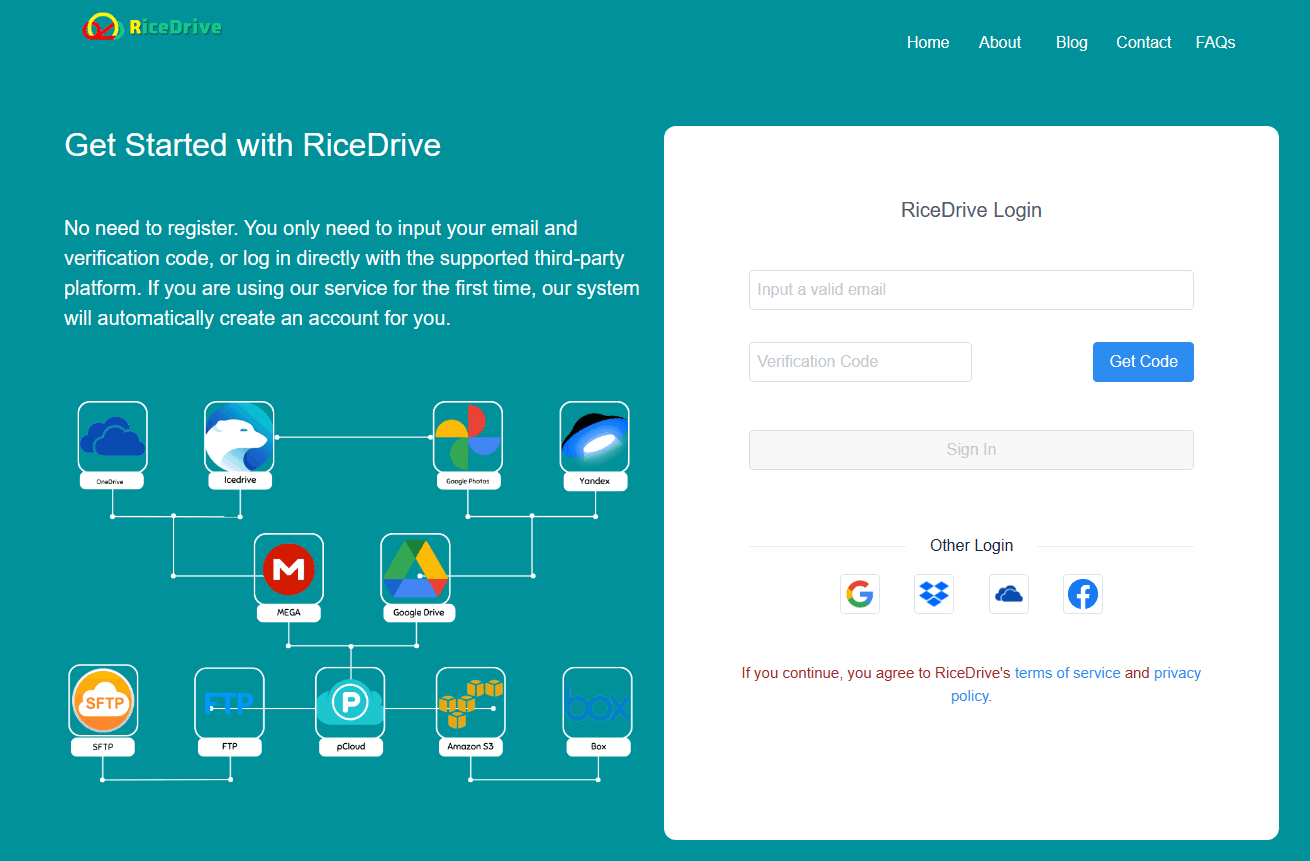Focus the Verification Code field

[x=860, y=362]
